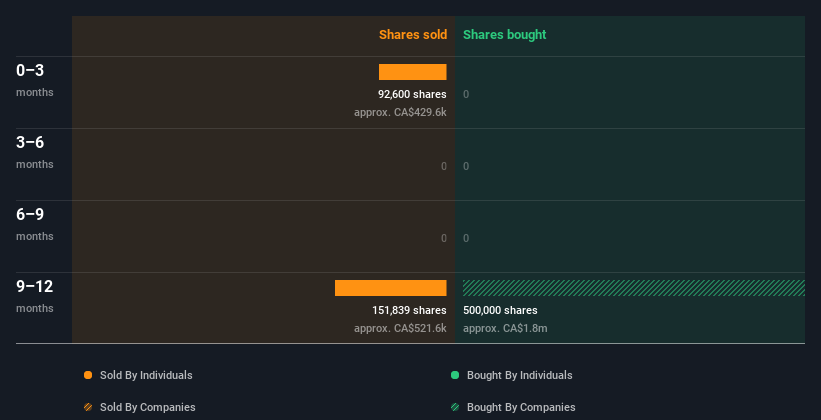Click the 3–6 months row label
This screenshot has height=420, width=821.
pos(35,152)
